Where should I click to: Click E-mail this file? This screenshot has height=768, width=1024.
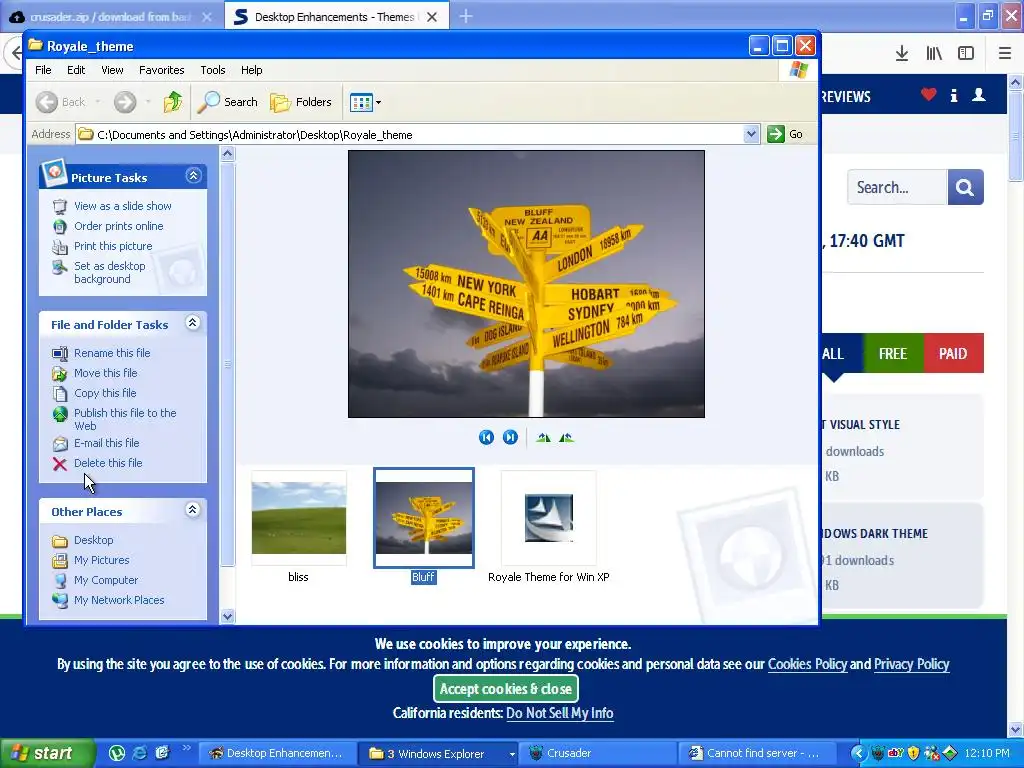click(106, 443)
